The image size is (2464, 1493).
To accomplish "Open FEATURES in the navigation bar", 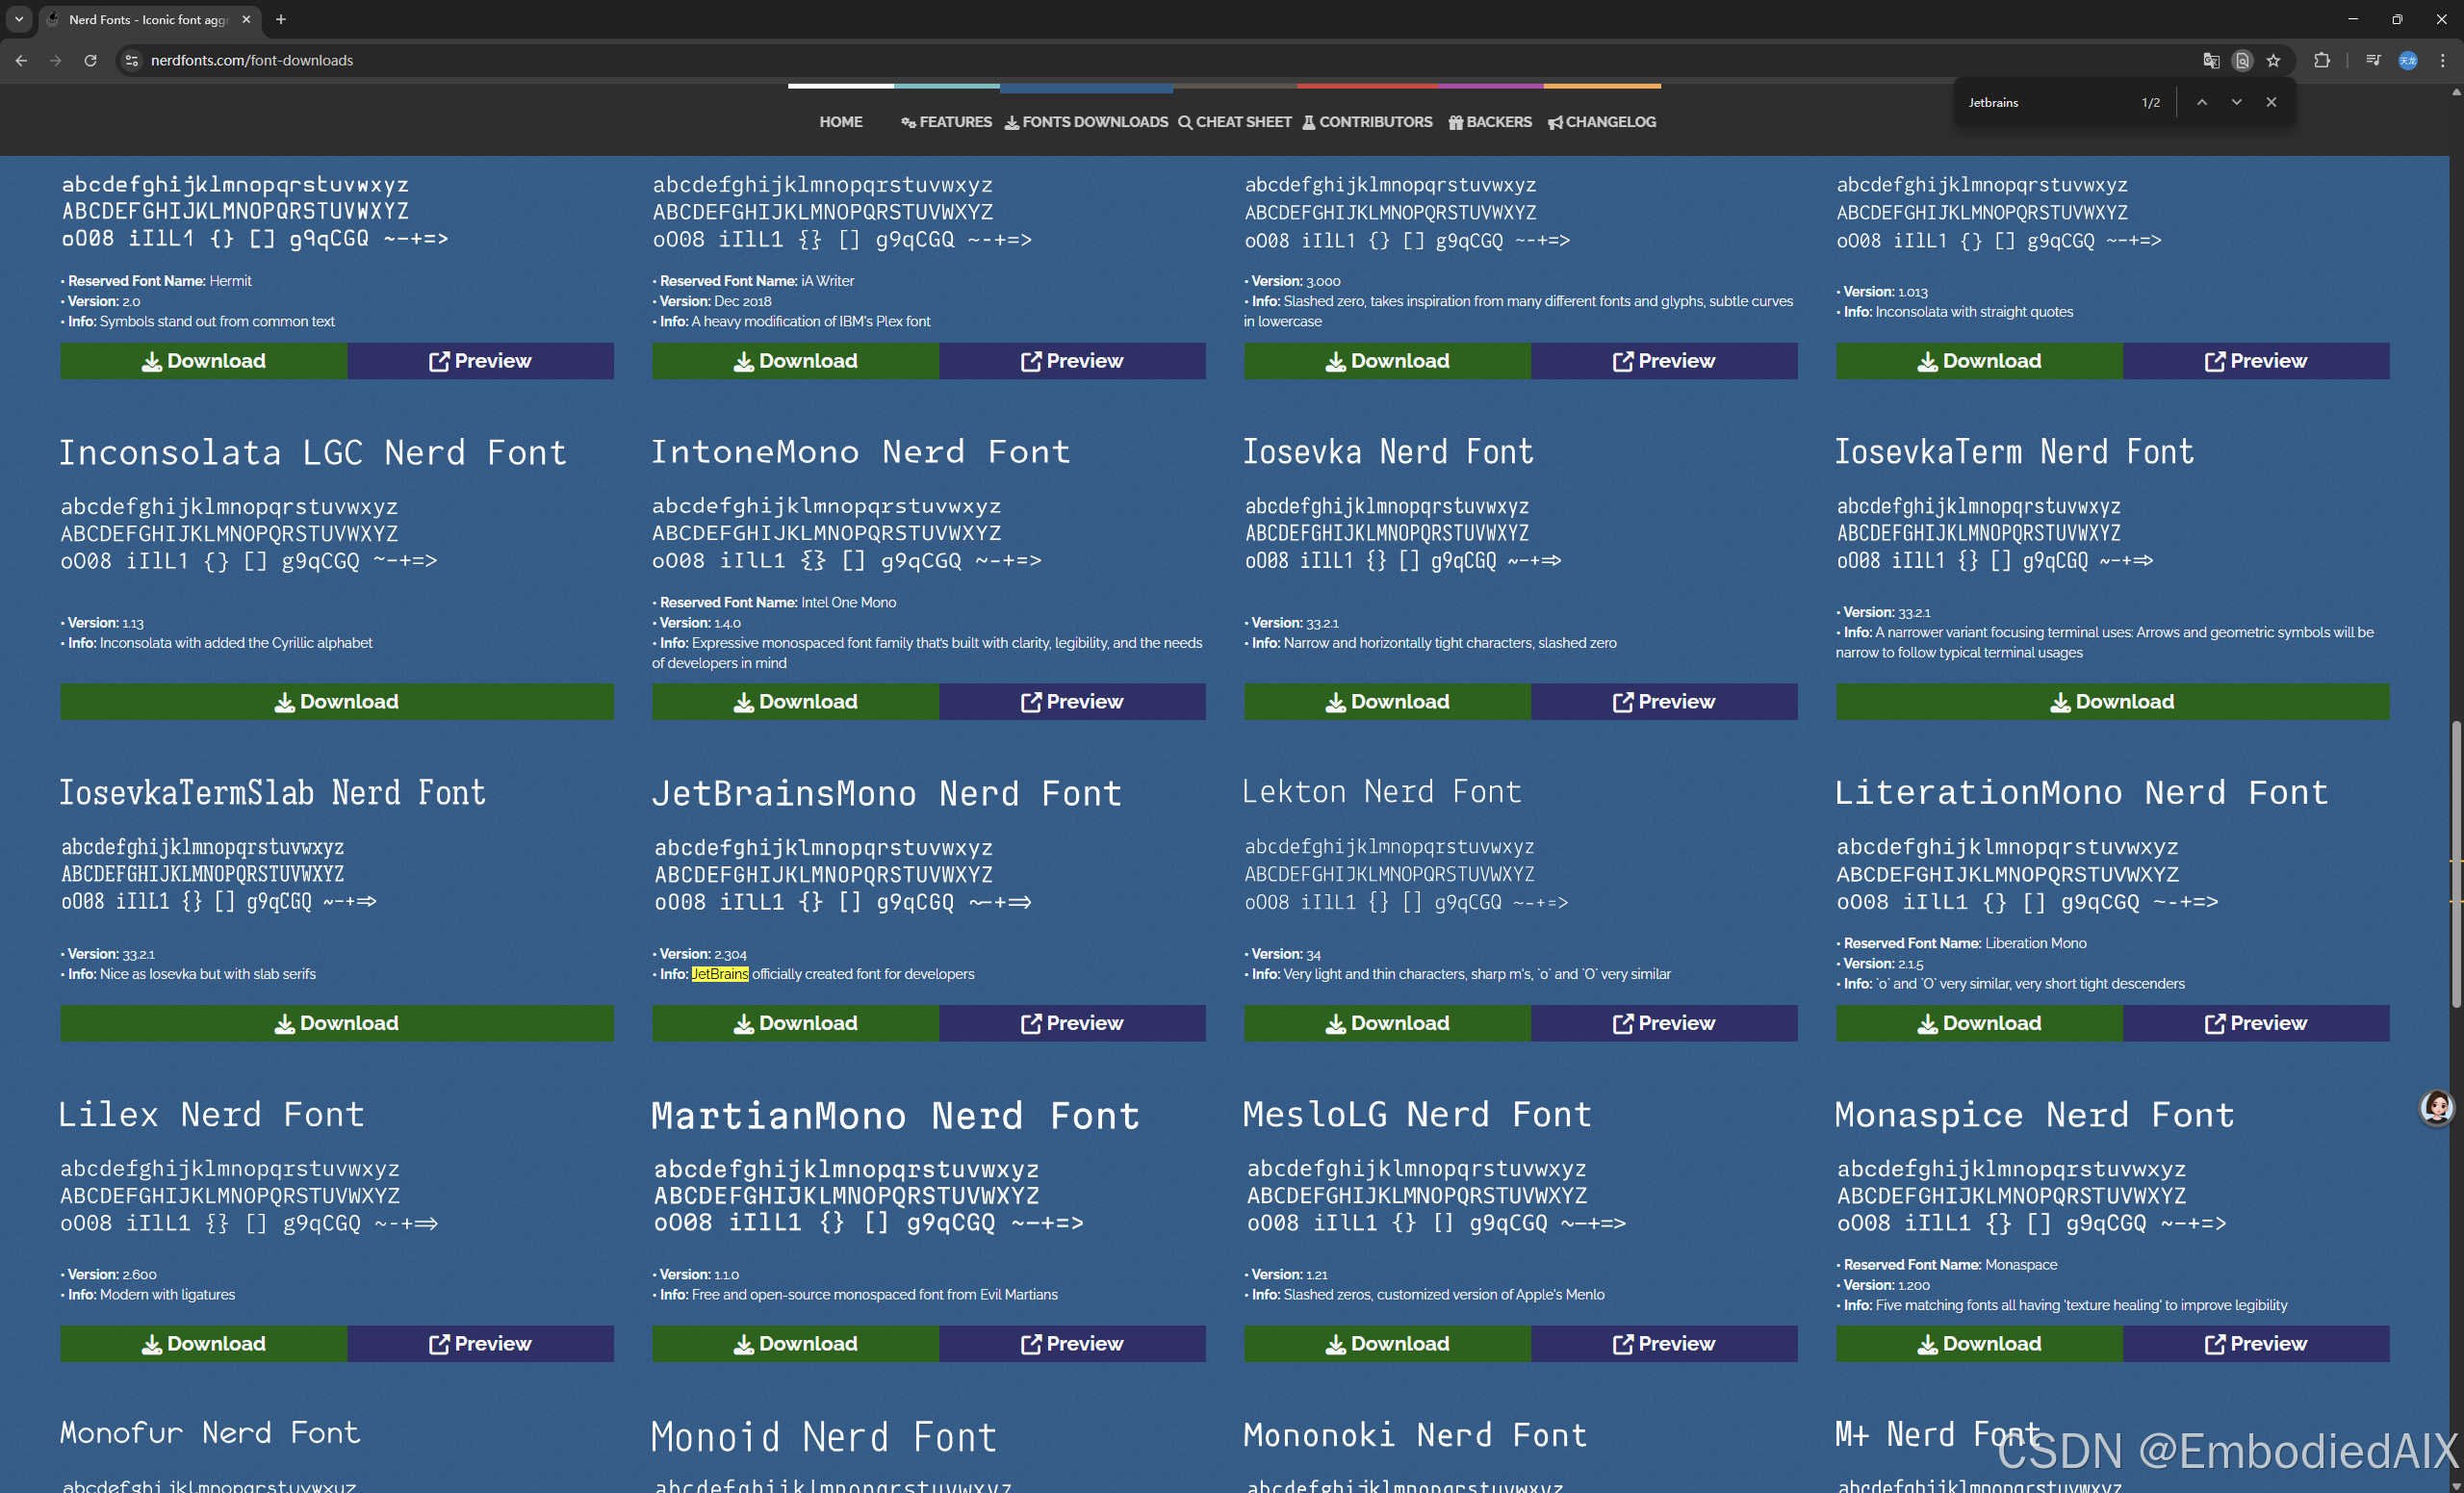I will pyautogui.click(x=946, y=122).
